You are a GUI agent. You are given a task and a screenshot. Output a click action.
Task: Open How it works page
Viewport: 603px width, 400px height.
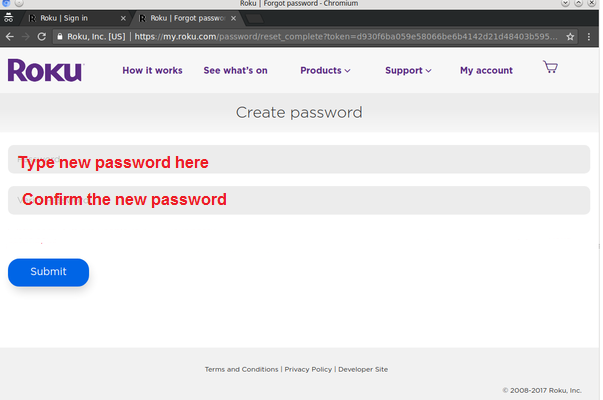152,70
